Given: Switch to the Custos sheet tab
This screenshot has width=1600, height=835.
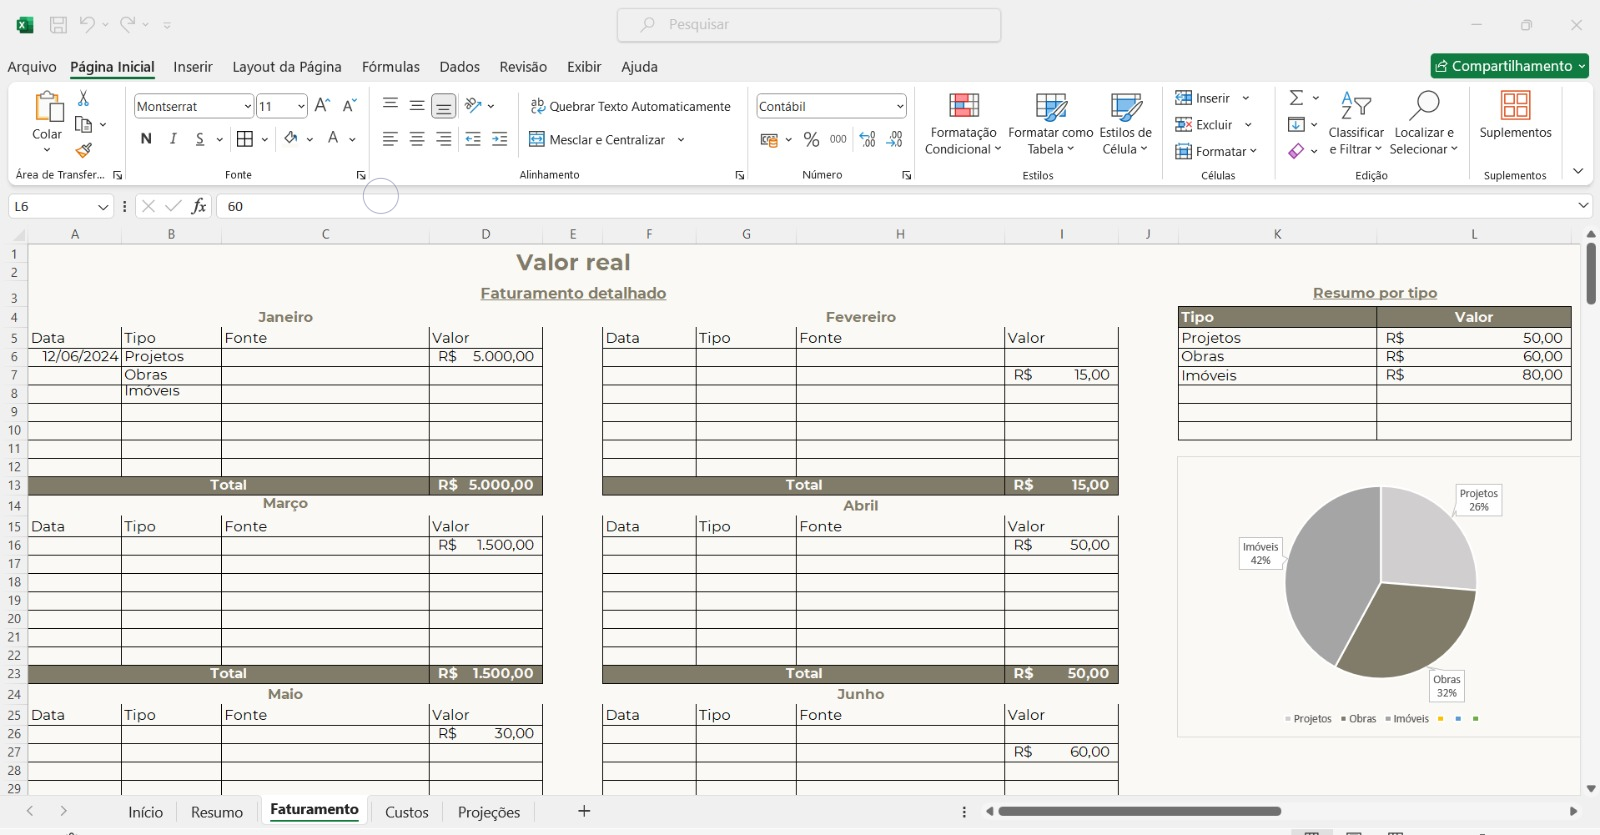Looking at the screenshot, I should [407, 812].
